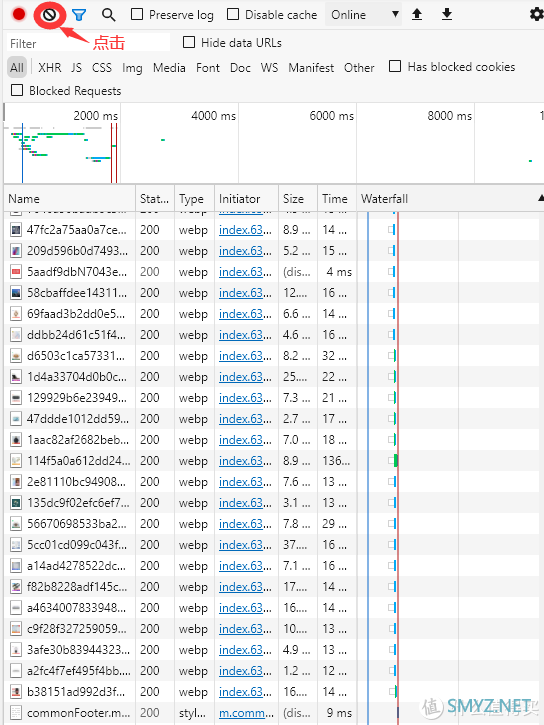Open initiator link for 47fc2a75aa0a7ce row
544x725 pixels.
pos(245,230)
